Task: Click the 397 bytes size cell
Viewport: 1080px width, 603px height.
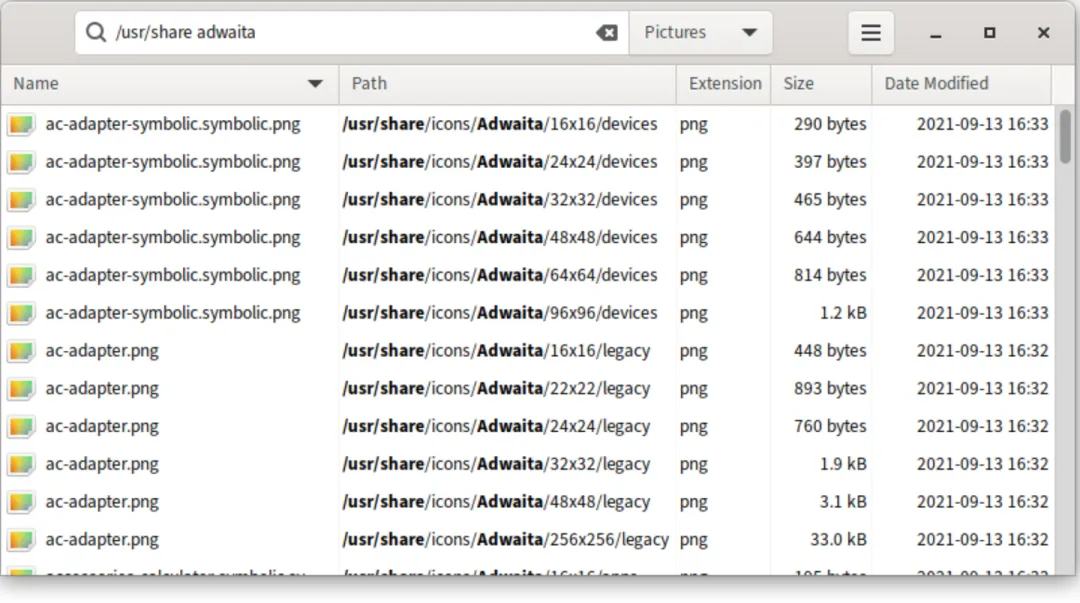Action: pos(830,162)
